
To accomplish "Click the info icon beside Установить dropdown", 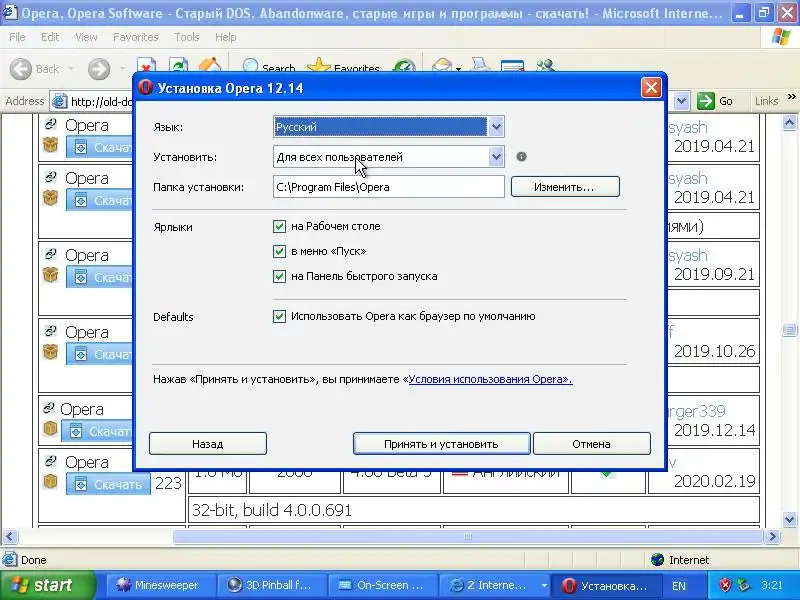I will pos(521,157).
